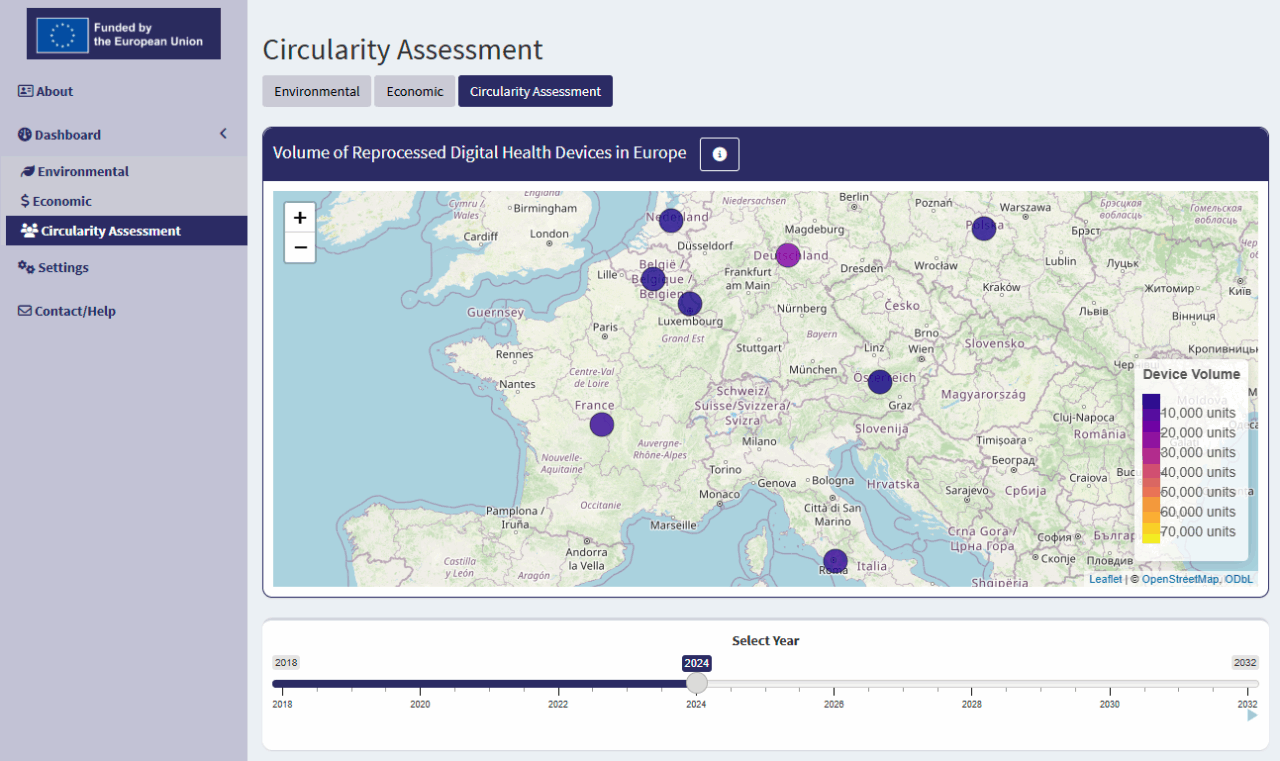Image resolution: width=1280 pixels, height=761 pixels.
Task: Click the 70,000 units legend entry
Action: [x=1198, y=532]
